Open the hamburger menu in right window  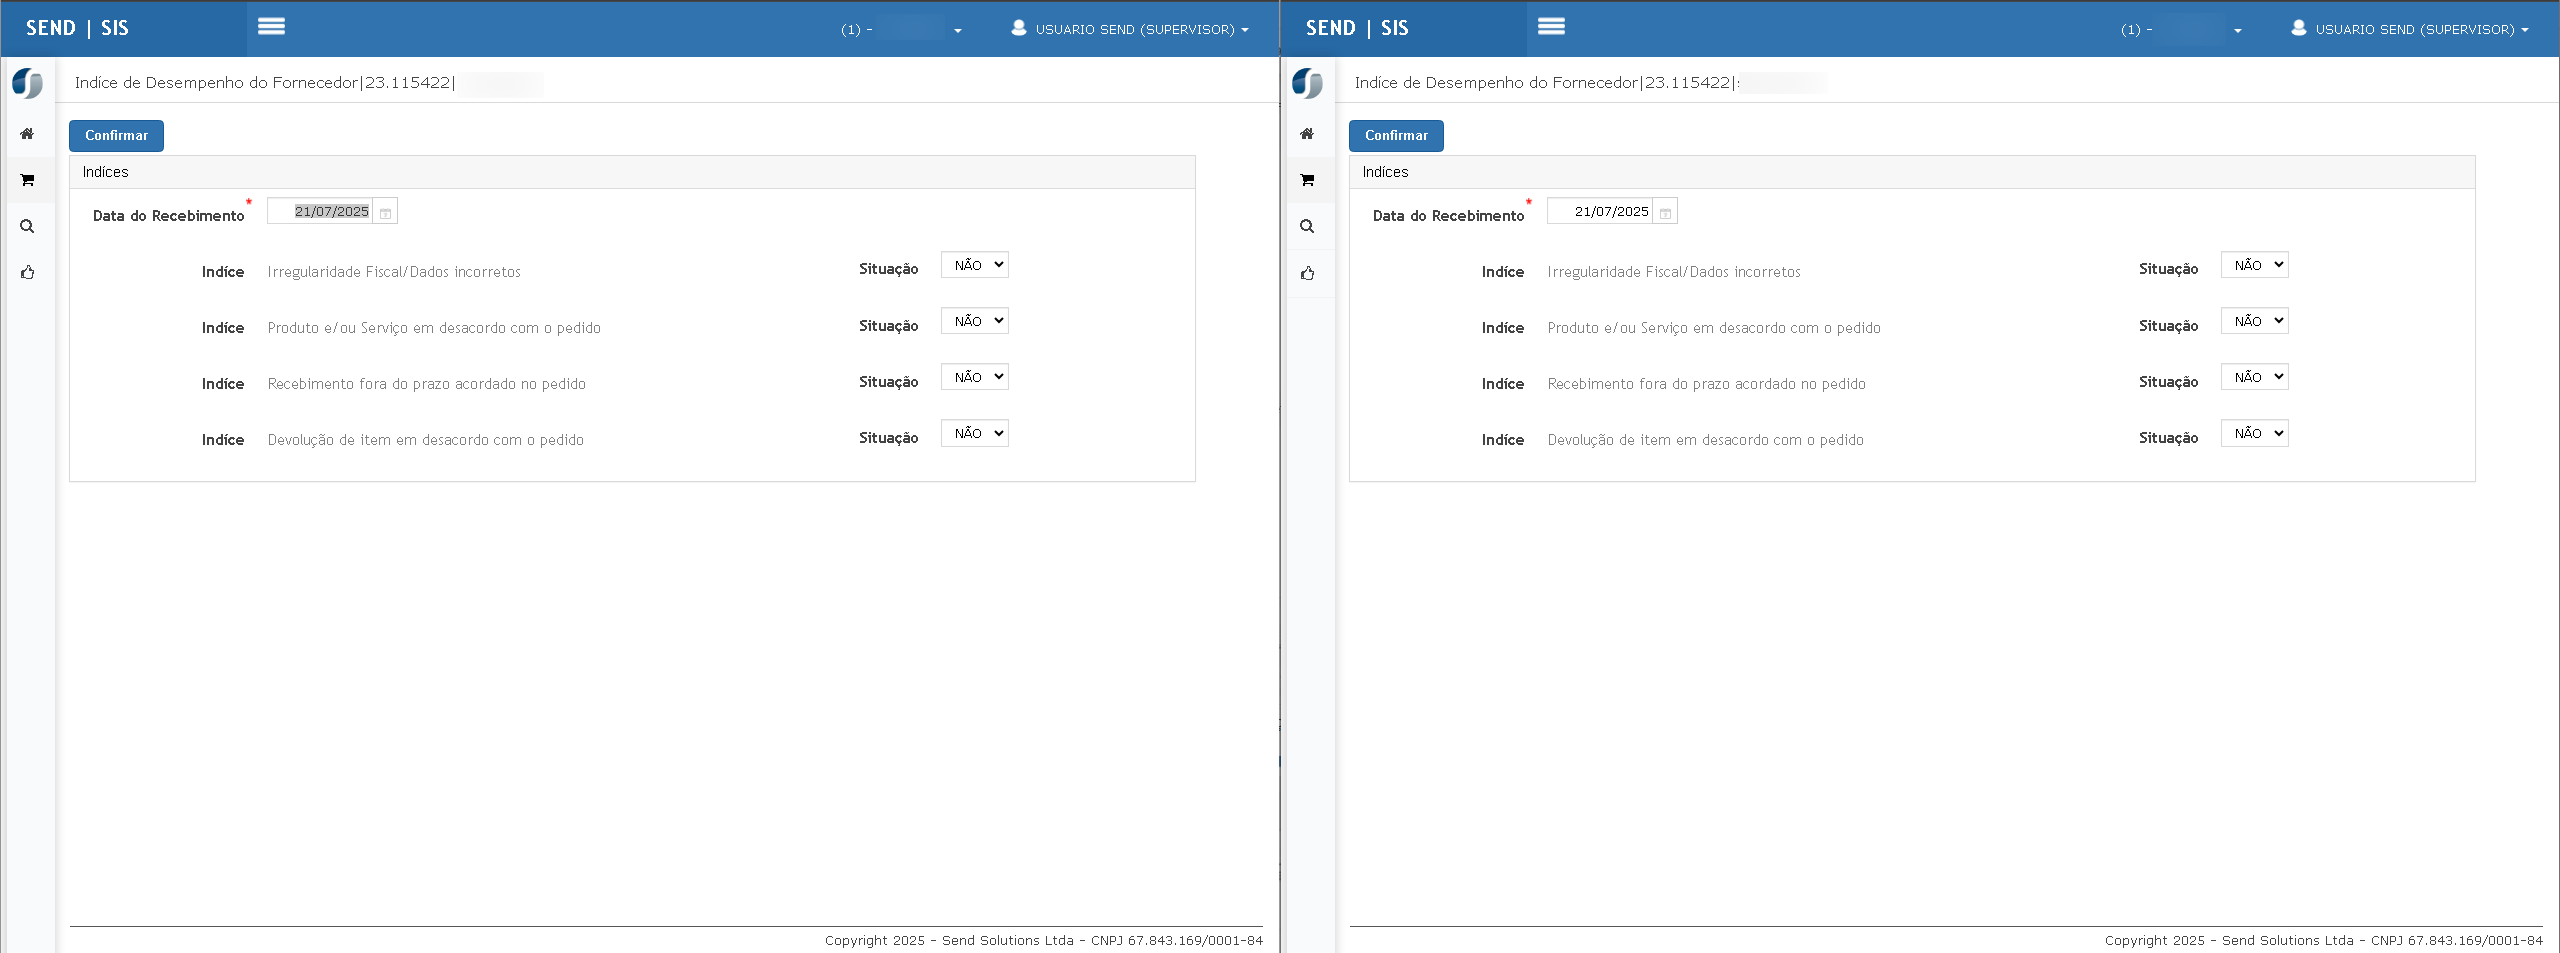tap(1551, 27)
